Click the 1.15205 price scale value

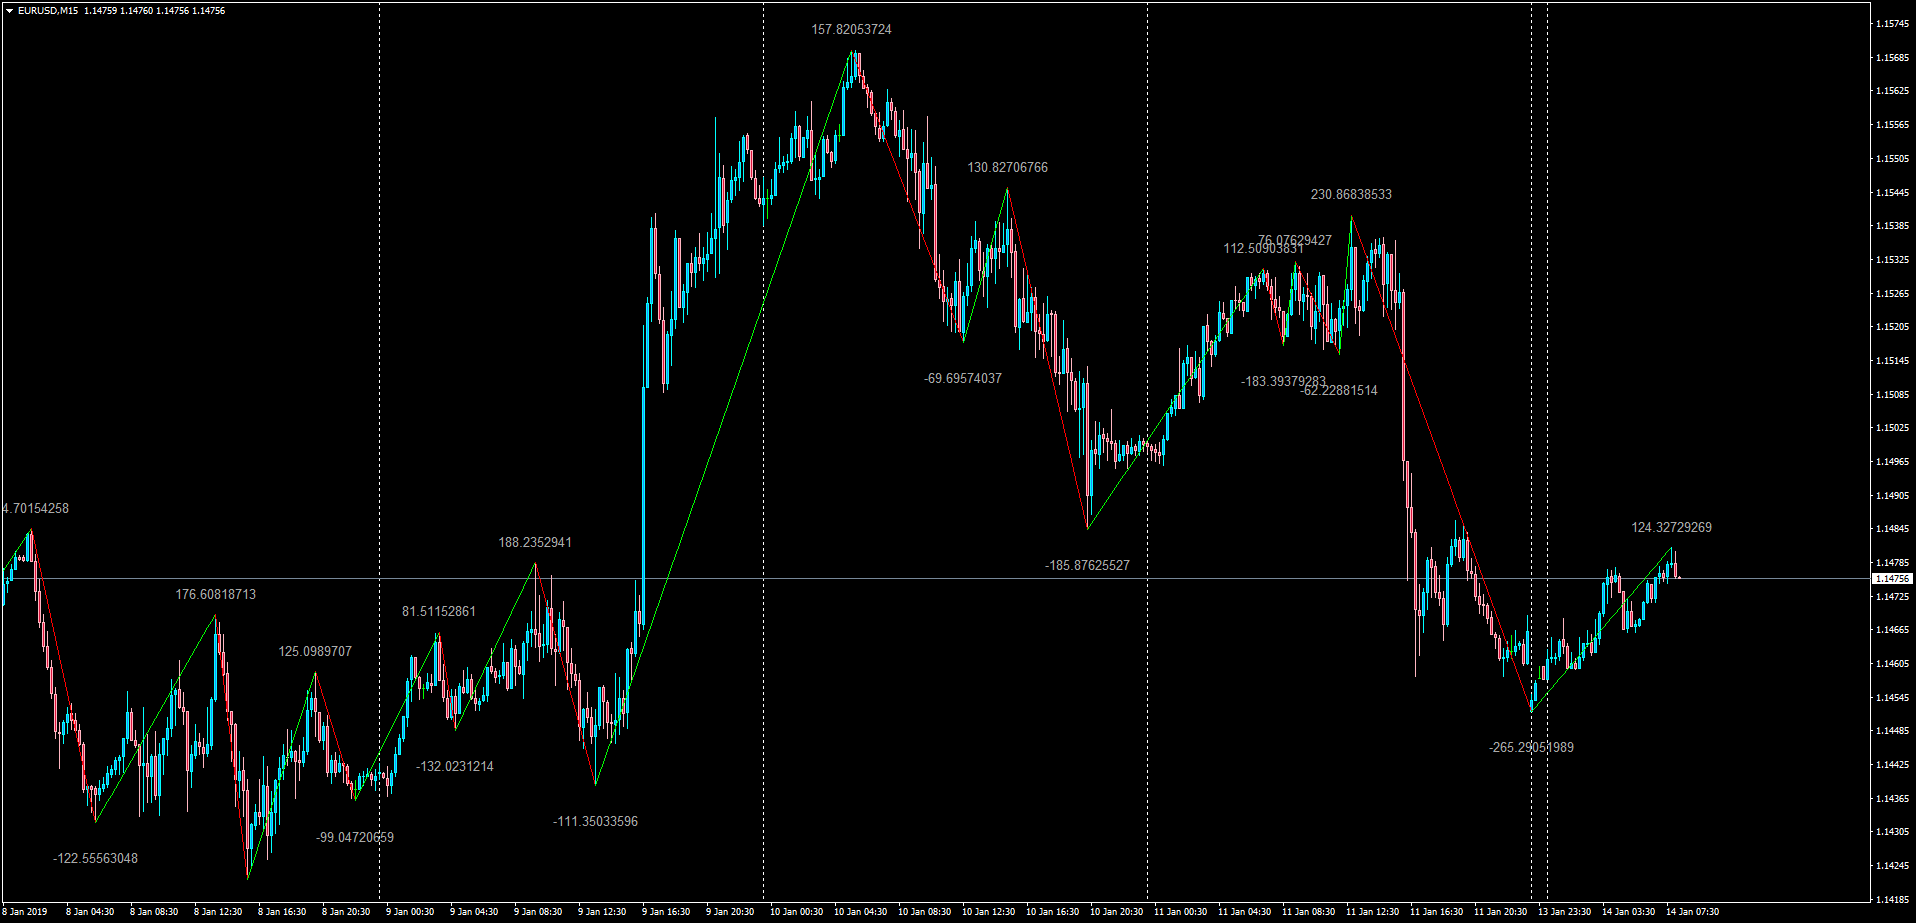point(1891,326)
